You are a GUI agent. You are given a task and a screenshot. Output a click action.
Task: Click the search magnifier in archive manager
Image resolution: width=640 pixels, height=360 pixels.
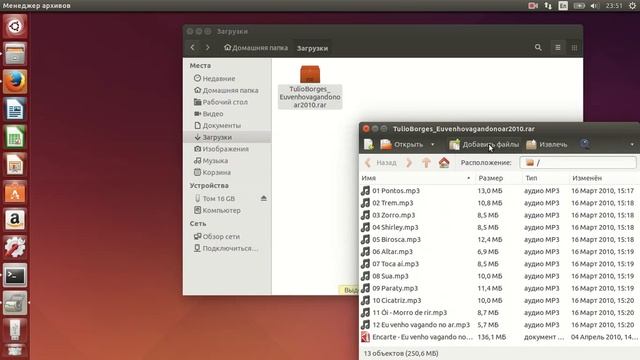tap(585, 144)
